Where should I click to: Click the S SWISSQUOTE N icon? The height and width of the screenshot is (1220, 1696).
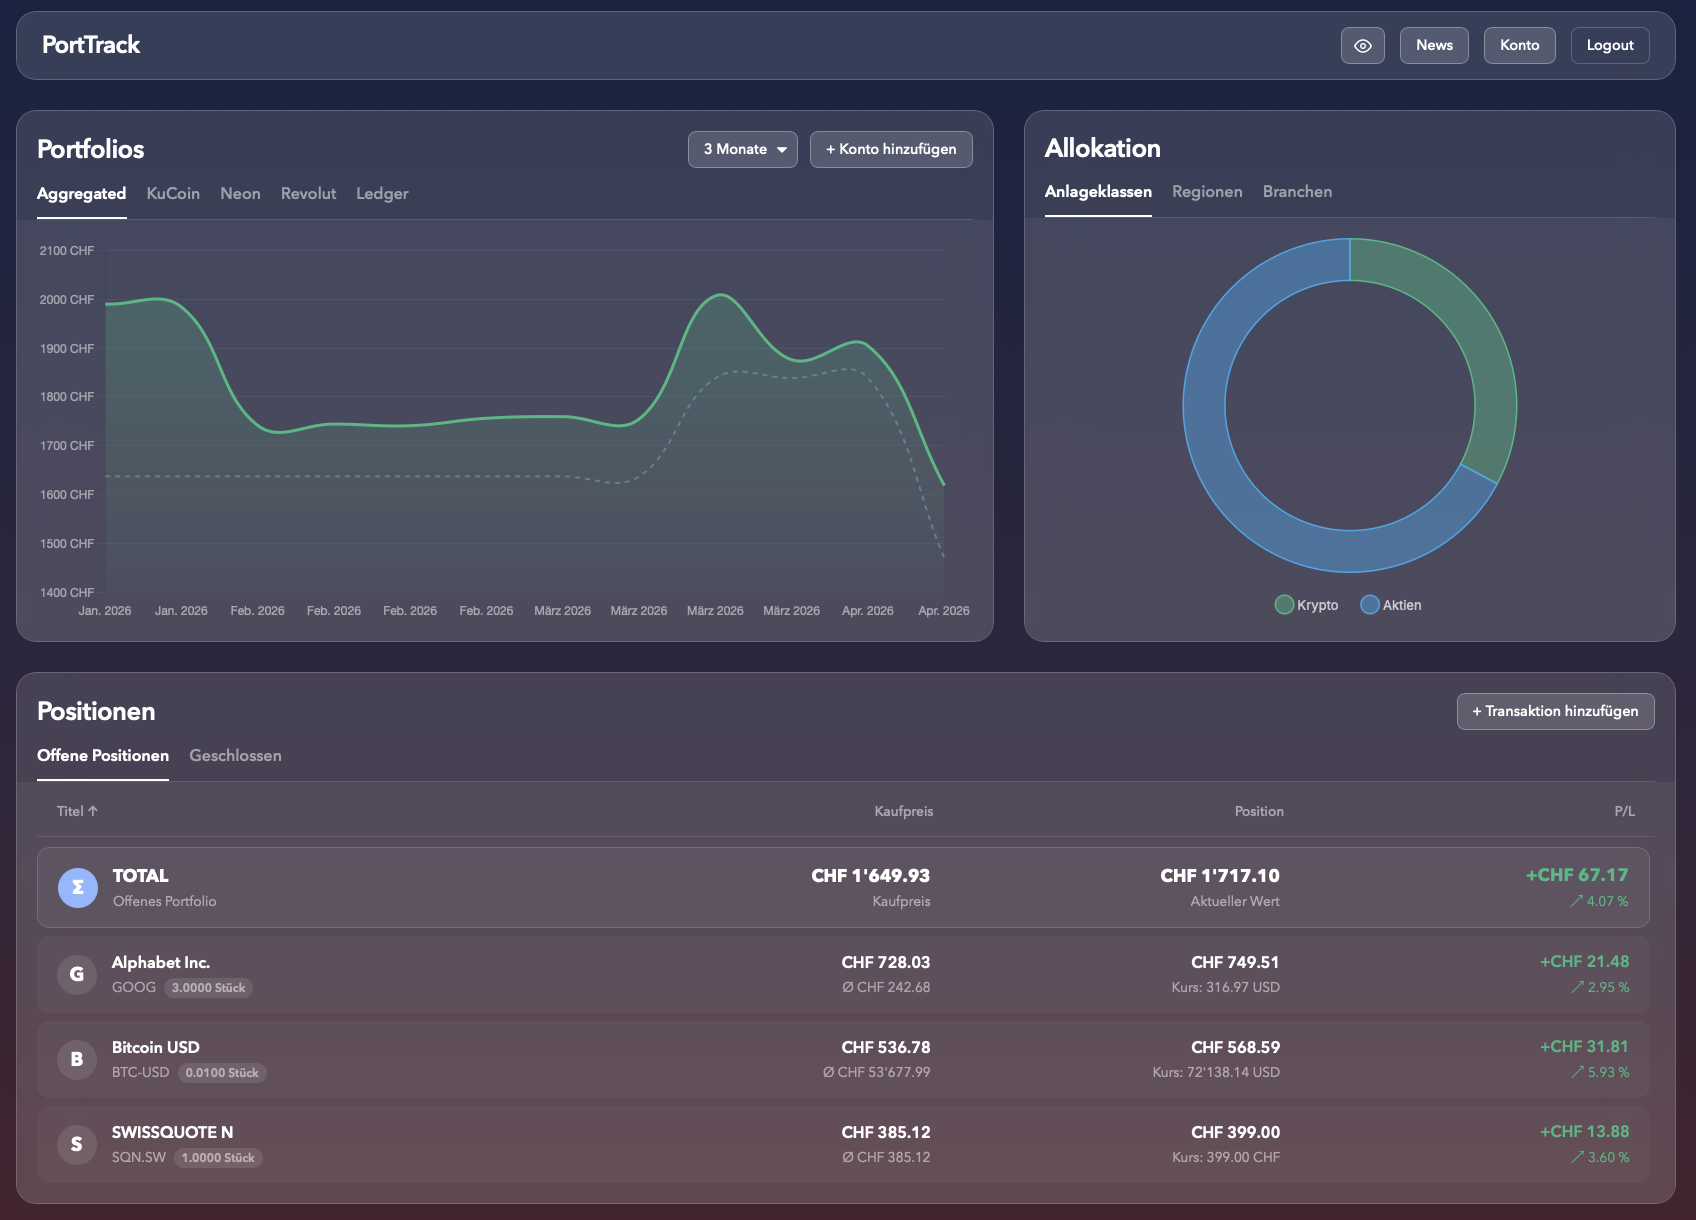click(77, 1144)
